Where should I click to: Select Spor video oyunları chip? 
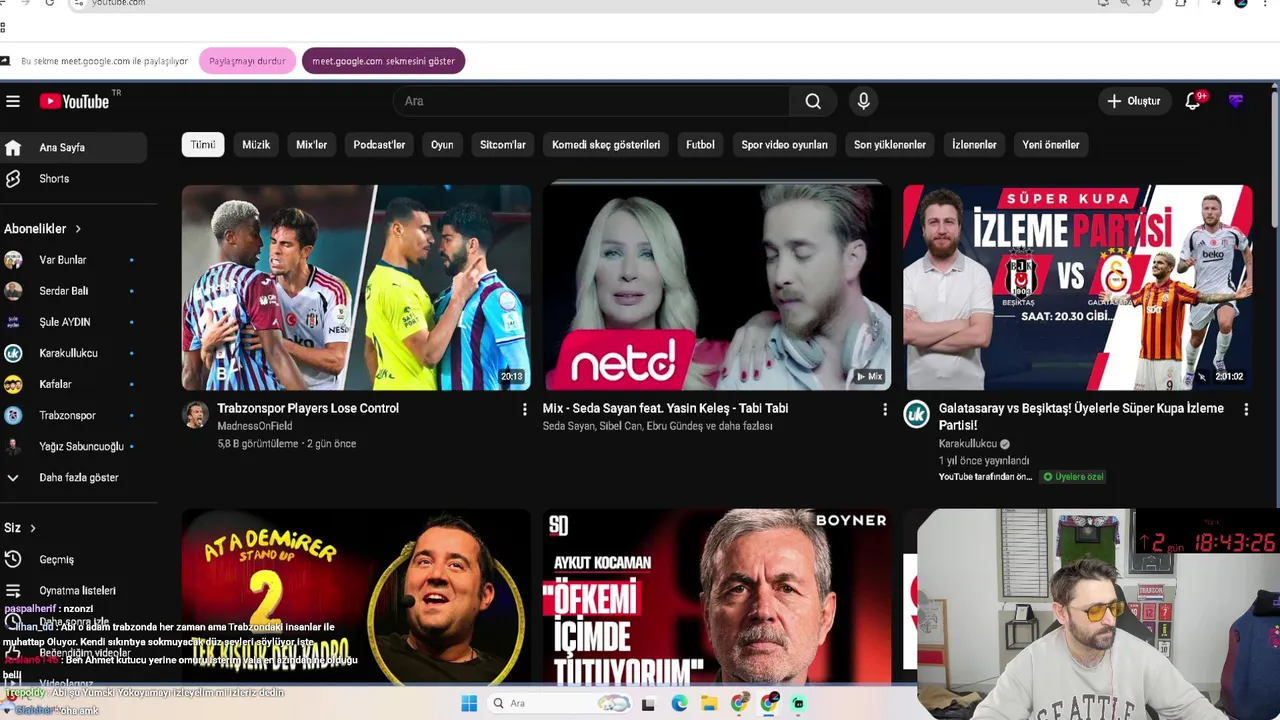click(x=784, y=145)
